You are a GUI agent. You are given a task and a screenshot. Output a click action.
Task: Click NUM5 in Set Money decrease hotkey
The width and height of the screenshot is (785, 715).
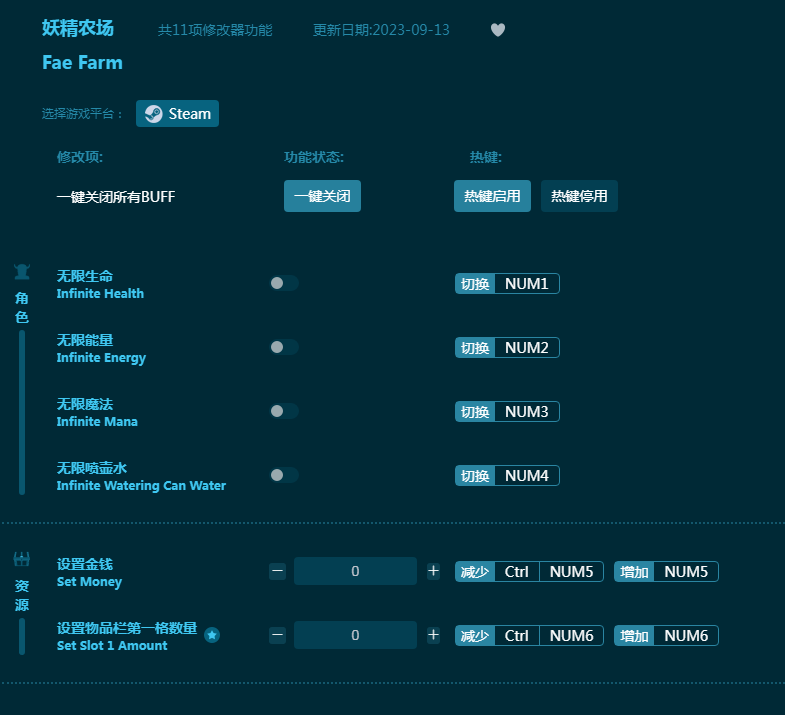[x=571, y=571]
